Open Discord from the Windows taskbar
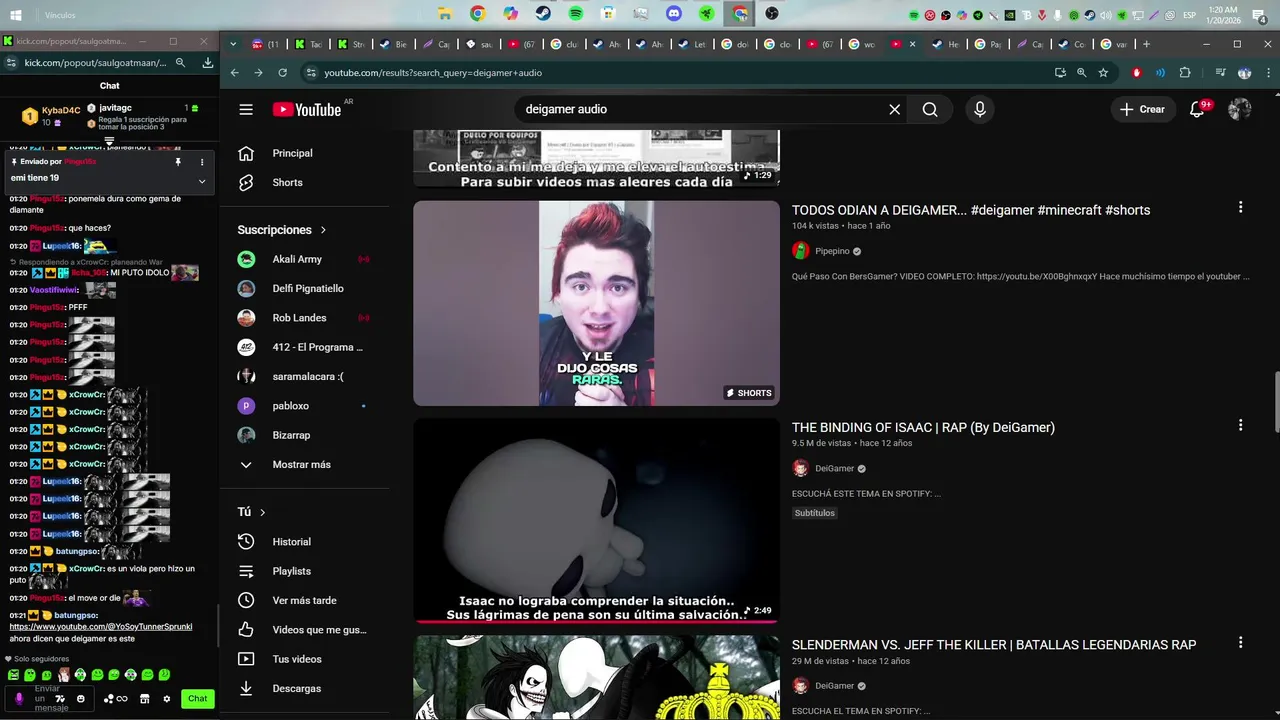Image resolution: width=1280 pixels, height=720 pixels. click(x=674, y=14)
